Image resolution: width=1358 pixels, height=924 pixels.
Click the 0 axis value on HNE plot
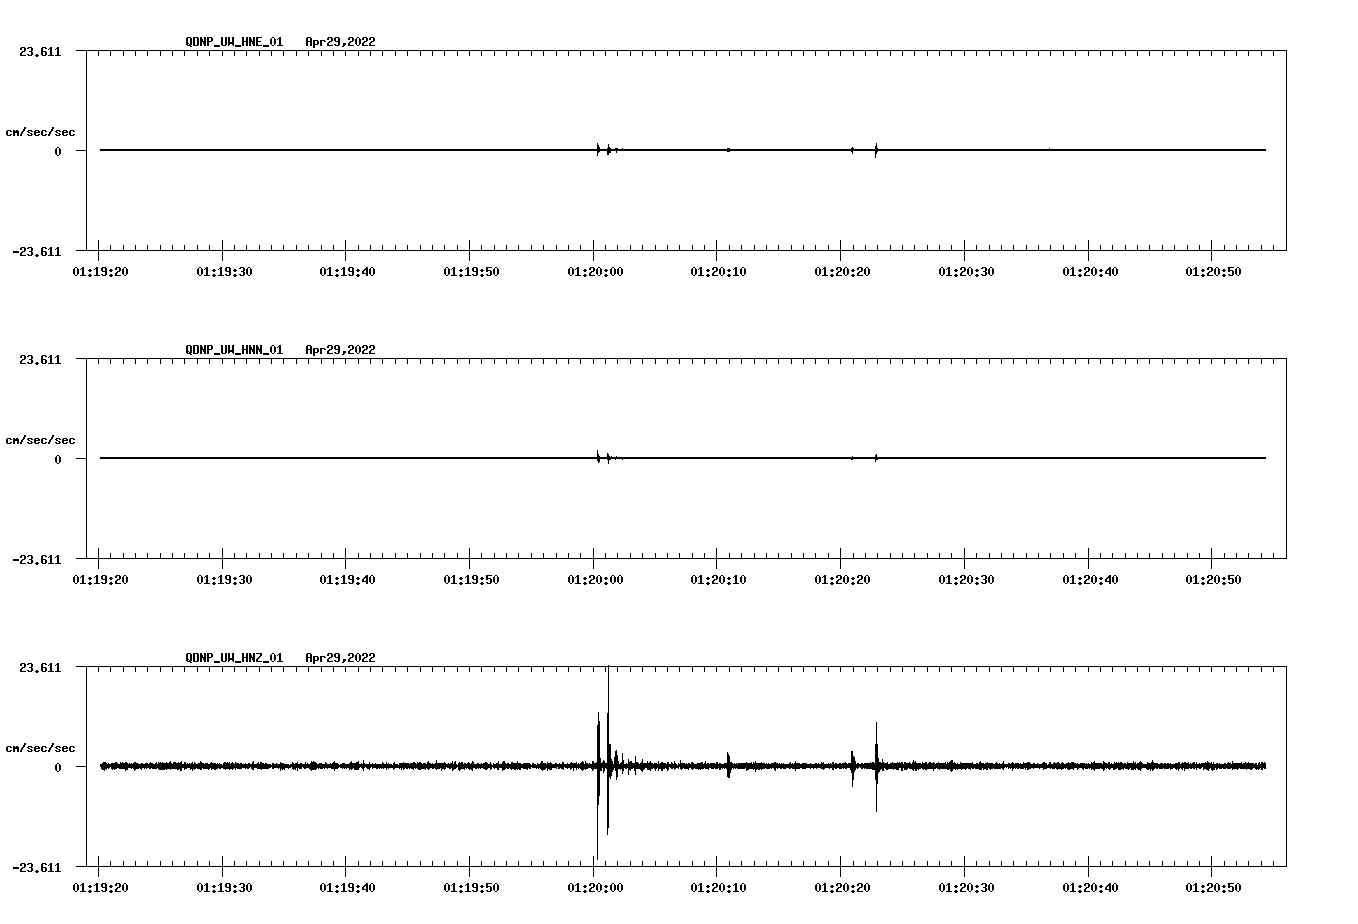click(58, 151)
